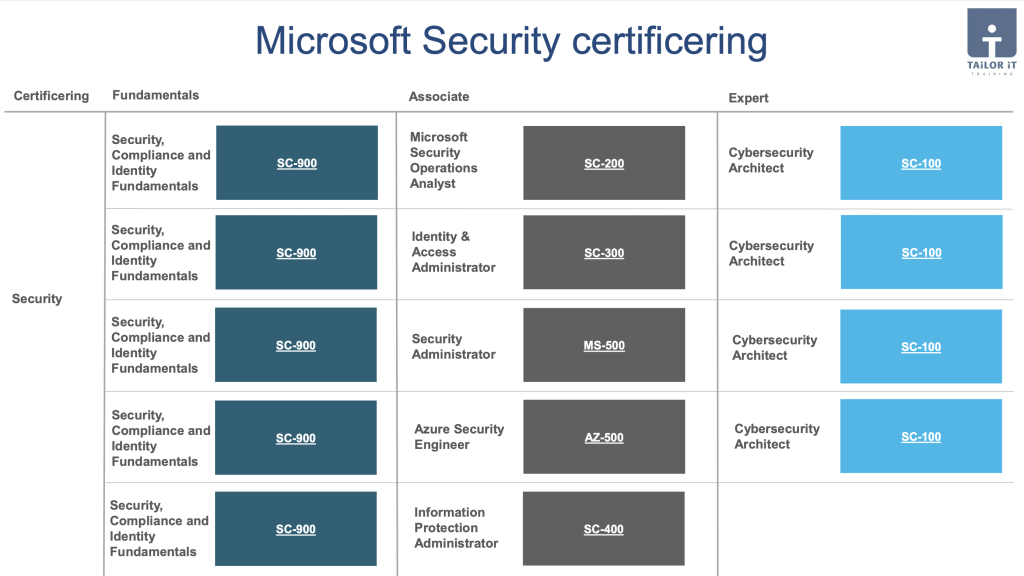Select the Associate column header

click(439, 97)
